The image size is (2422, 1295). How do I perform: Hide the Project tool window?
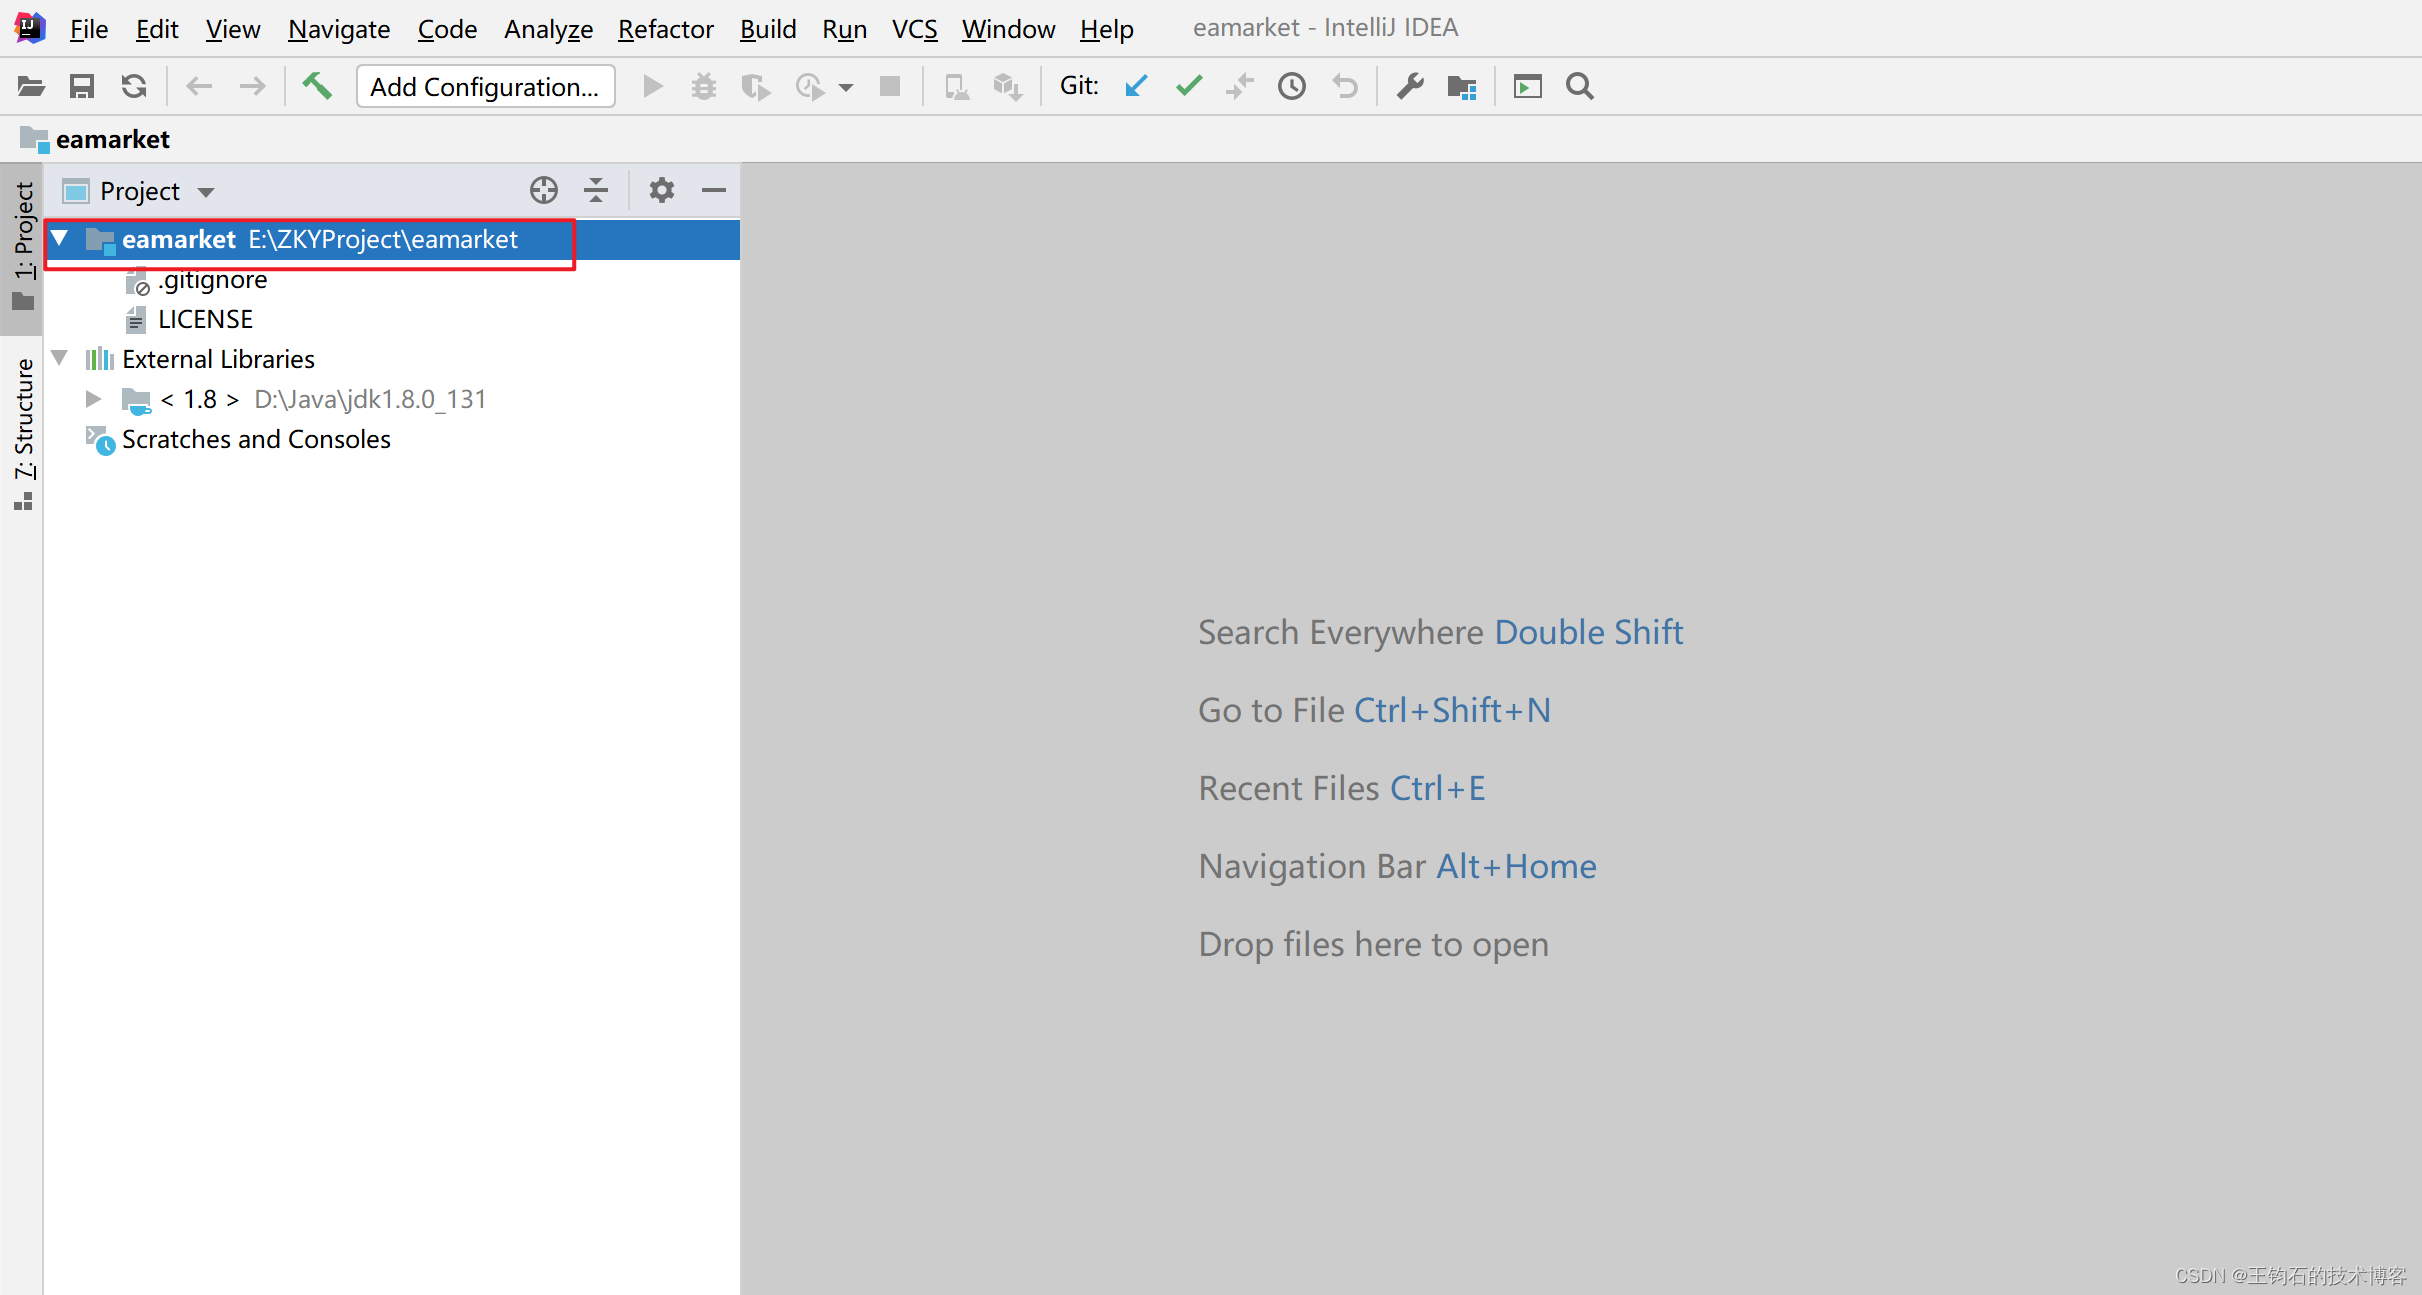[x=713, y=190]
